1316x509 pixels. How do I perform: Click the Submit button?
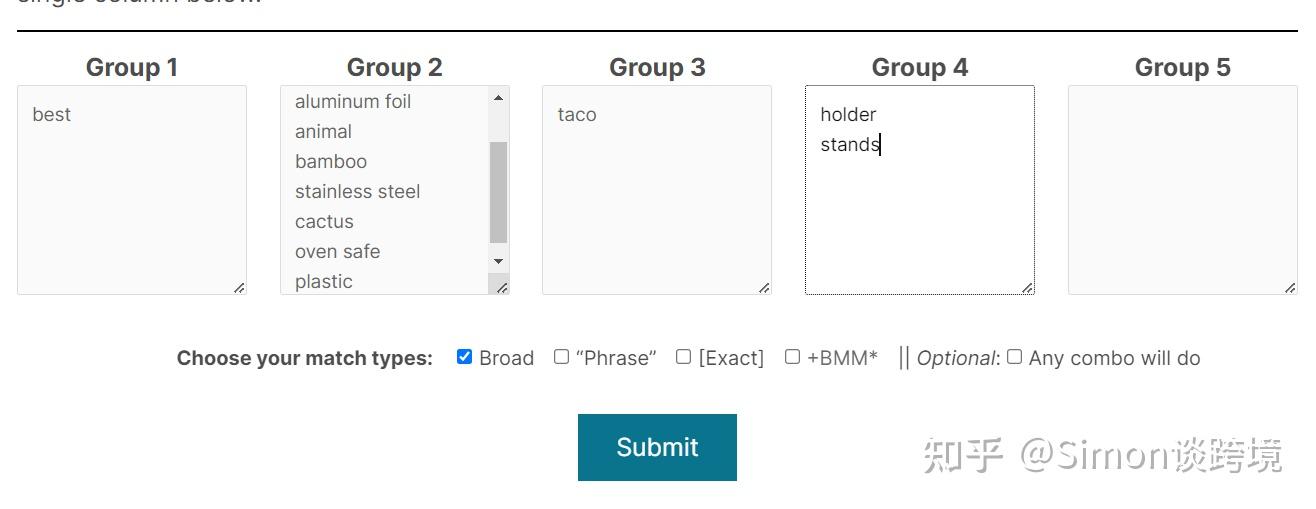[x=657, y=447]
